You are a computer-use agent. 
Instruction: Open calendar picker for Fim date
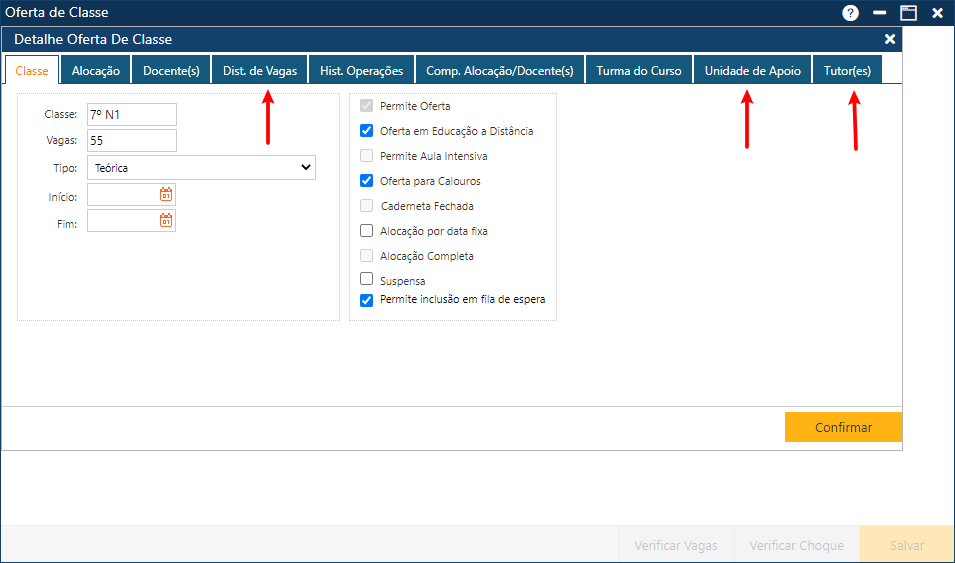[x=166, y=220]
